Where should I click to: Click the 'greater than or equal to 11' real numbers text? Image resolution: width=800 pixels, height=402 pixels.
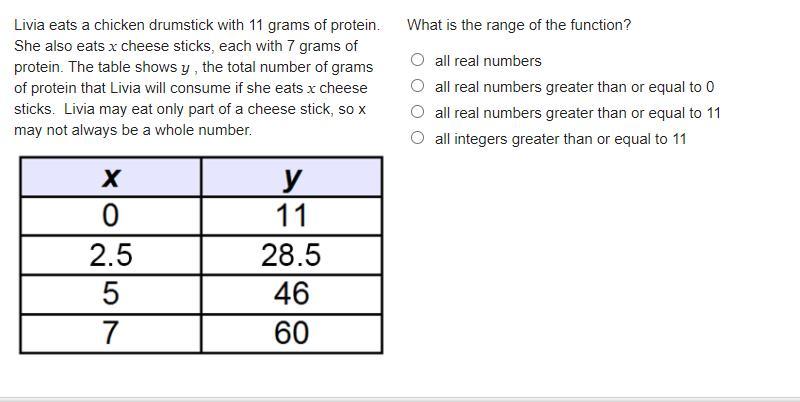pyautogui.click(x=633, y=113)
